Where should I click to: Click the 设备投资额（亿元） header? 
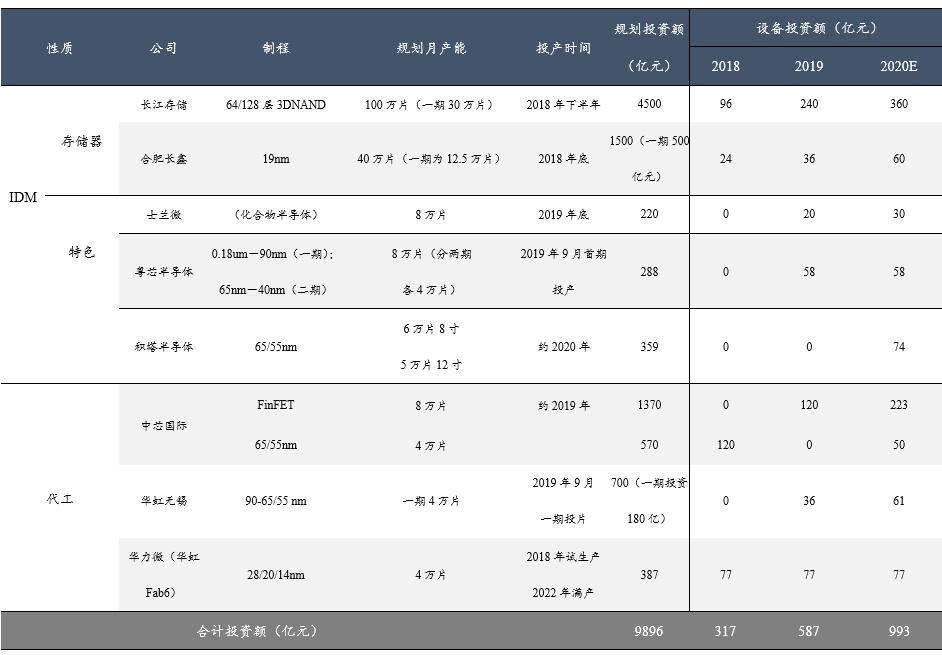816,28
